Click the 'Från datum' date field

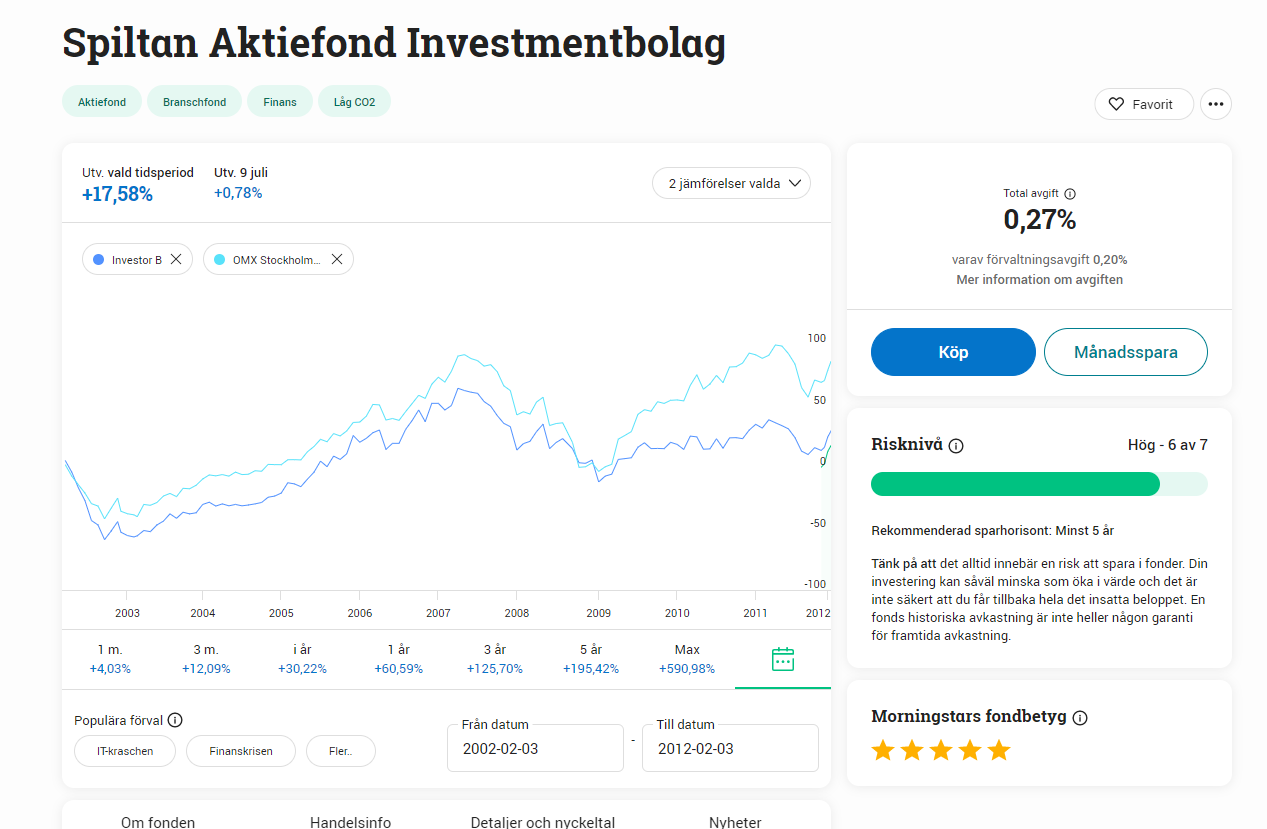pos(535,749)
